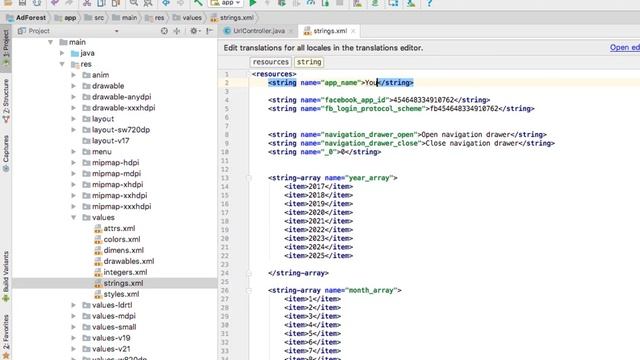Expand the anim folder
640x360 pixels.
pos(73,75)
